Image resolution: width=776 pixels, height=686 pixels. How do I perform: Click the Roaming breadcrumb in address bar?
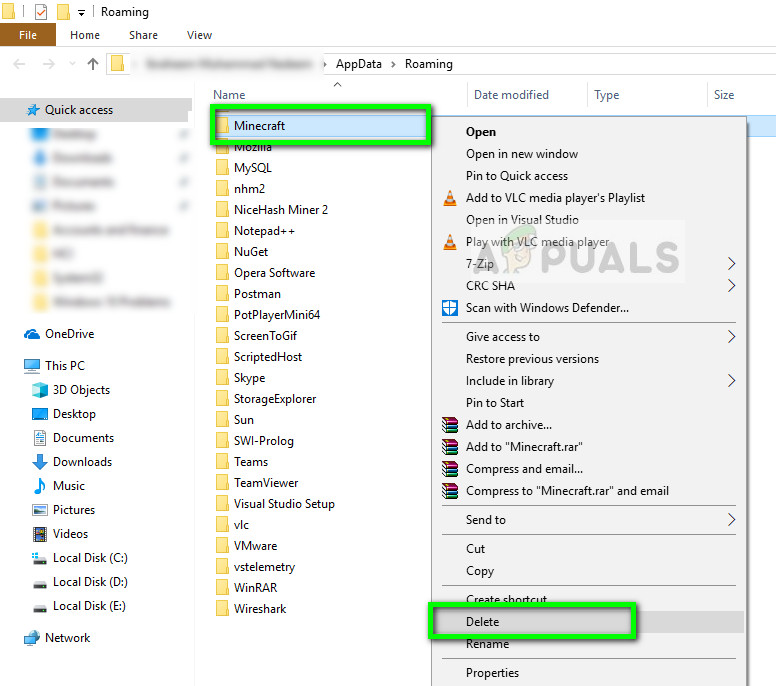click(x=429, y=64)
